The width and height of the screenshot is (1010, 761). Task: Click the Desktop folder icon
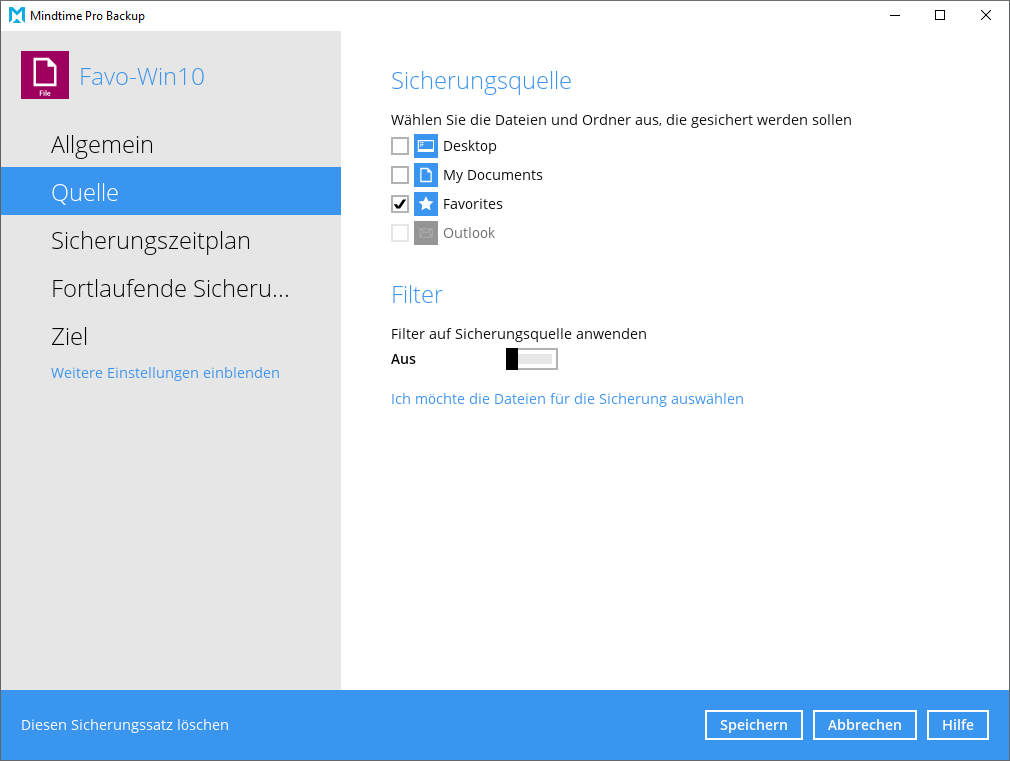point(426,146)
